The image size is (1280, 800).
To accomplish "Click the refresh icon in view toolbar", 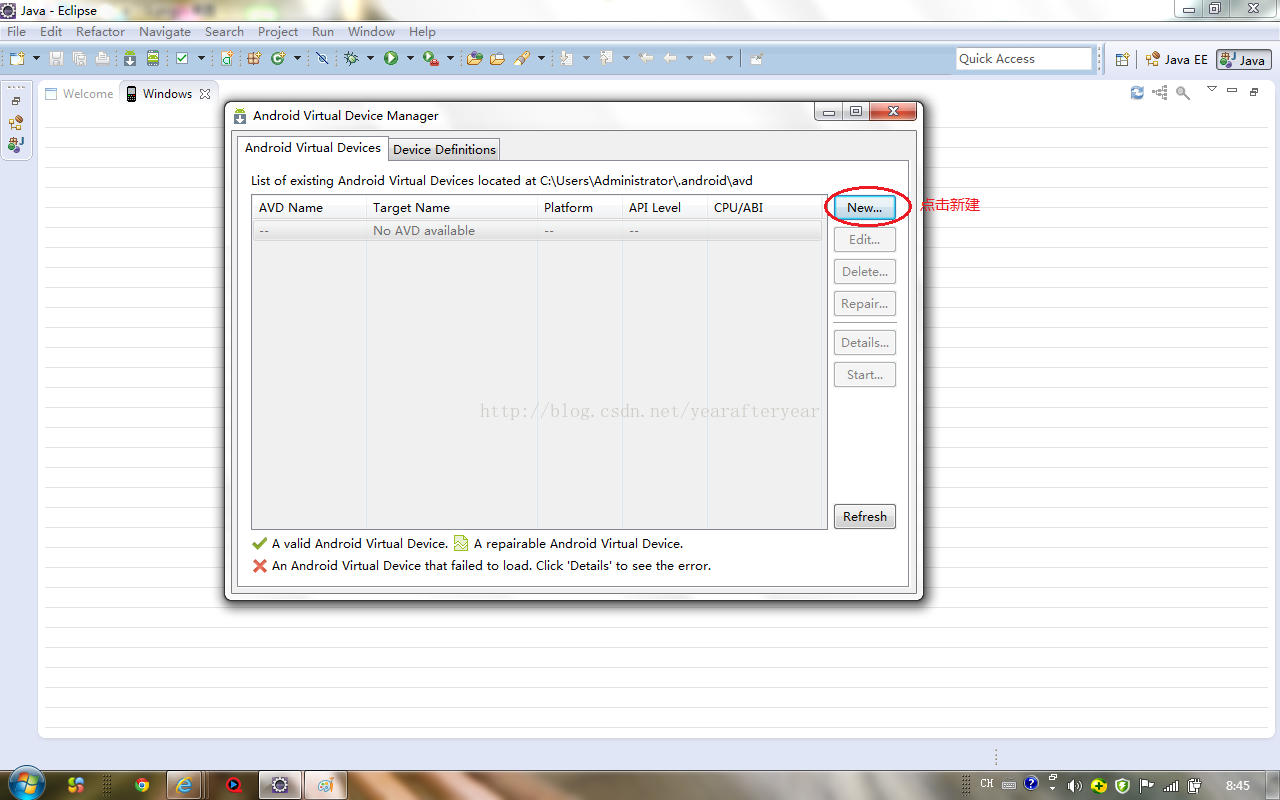I will [x=1137, y=92].
